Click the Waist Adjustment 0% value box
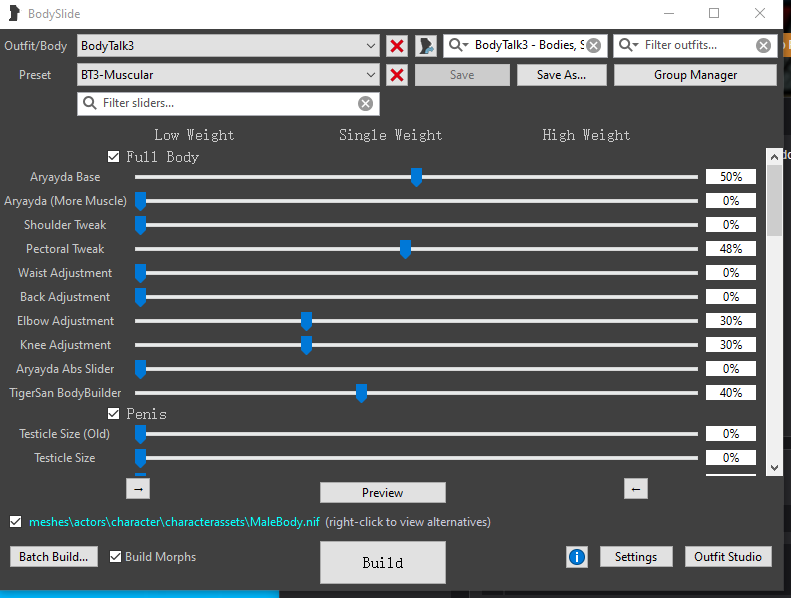The image size is (791, 598). click(x=730, y=273)
